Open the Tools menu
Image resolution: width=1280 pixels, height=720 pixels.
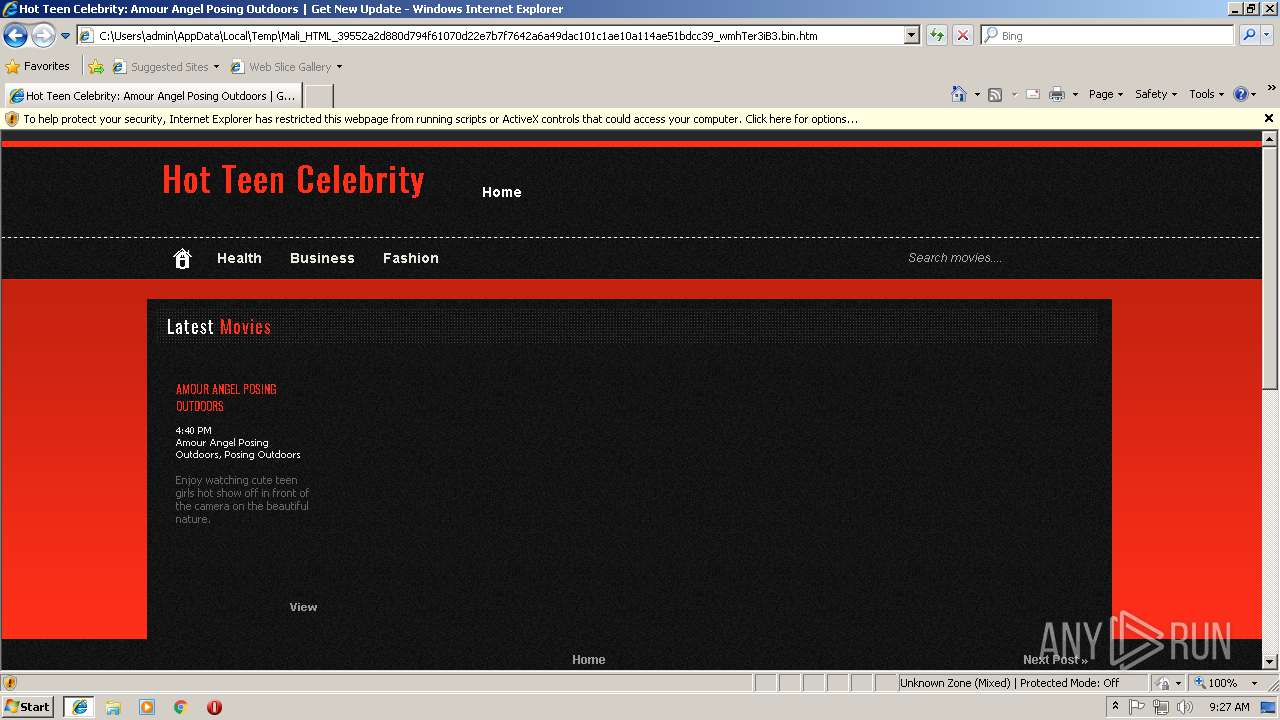1206,94
